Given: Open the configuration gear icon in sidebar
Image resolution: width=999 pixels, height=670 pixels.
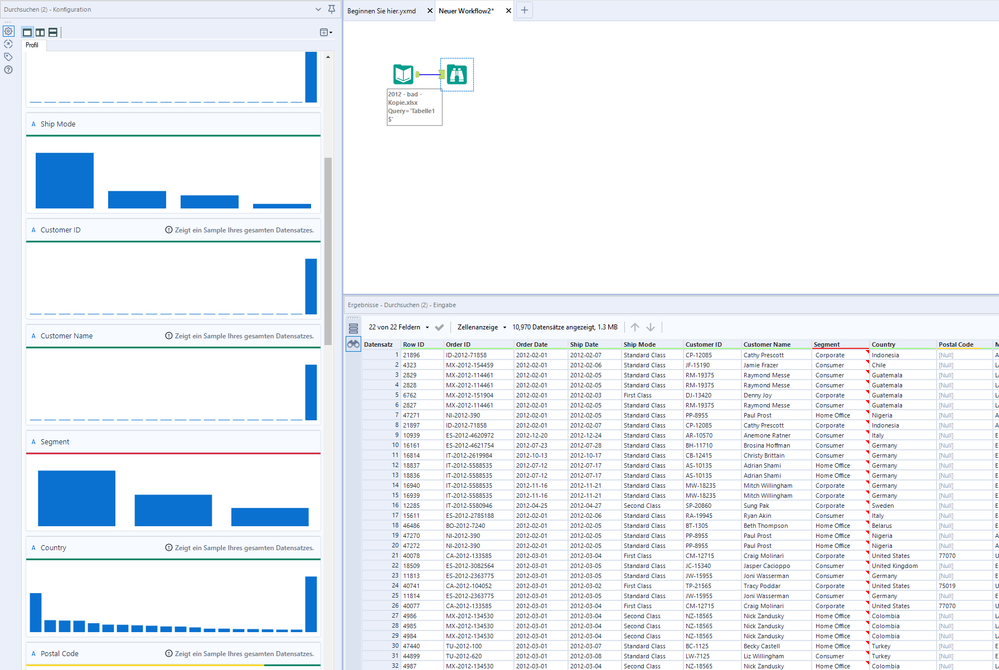Looking at the screenshot, I should click(8, 31).
